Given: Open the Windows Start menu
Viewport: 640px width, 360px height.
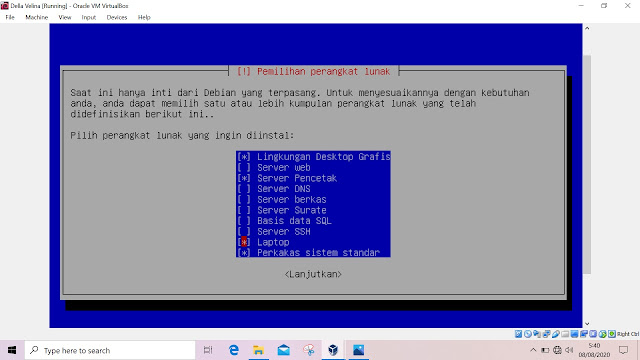Looking at the screenshot, I should click(12, 350).
